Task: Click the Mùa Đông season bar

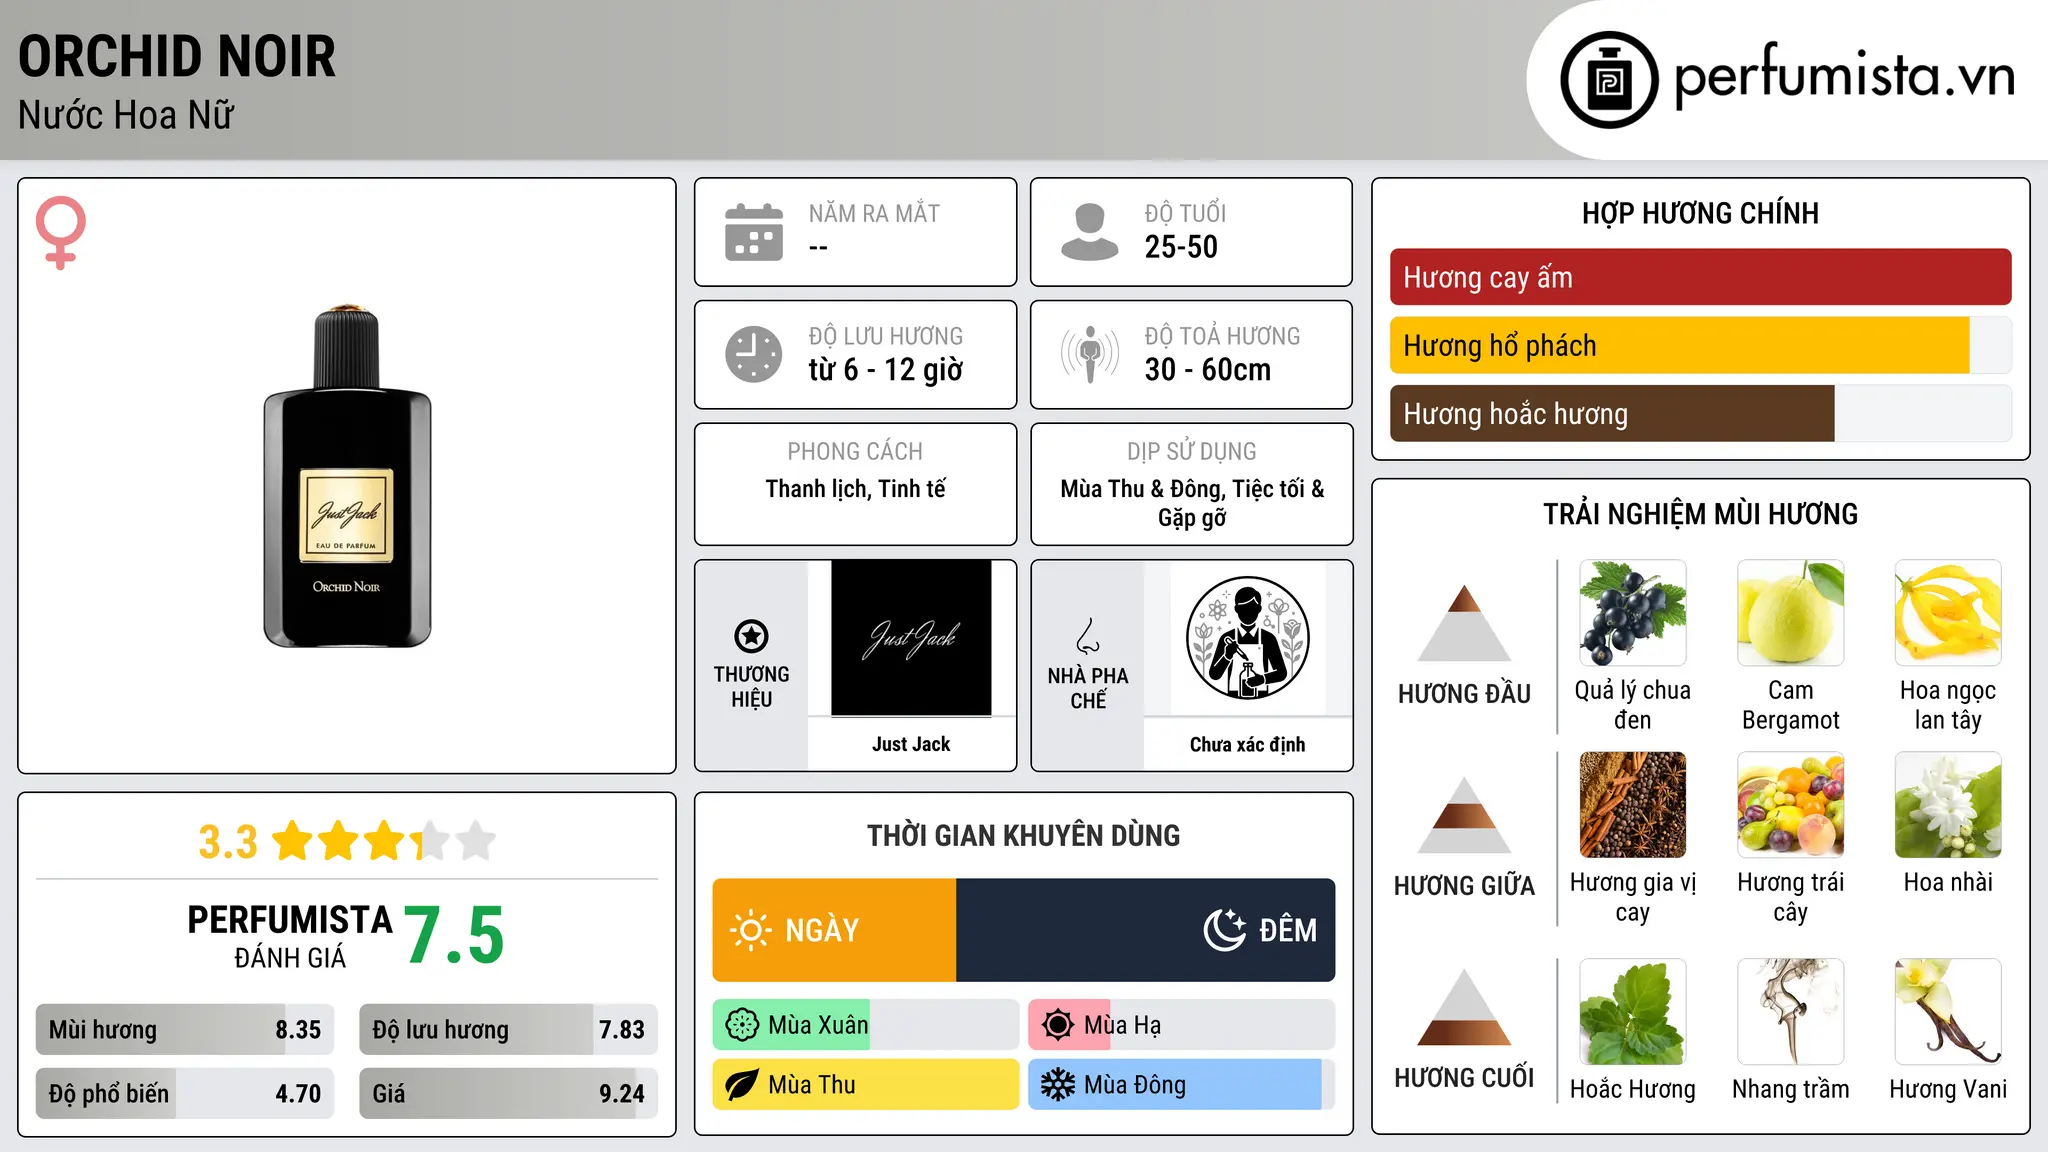Action: pyautogui.click(x=1182, y=1085)
